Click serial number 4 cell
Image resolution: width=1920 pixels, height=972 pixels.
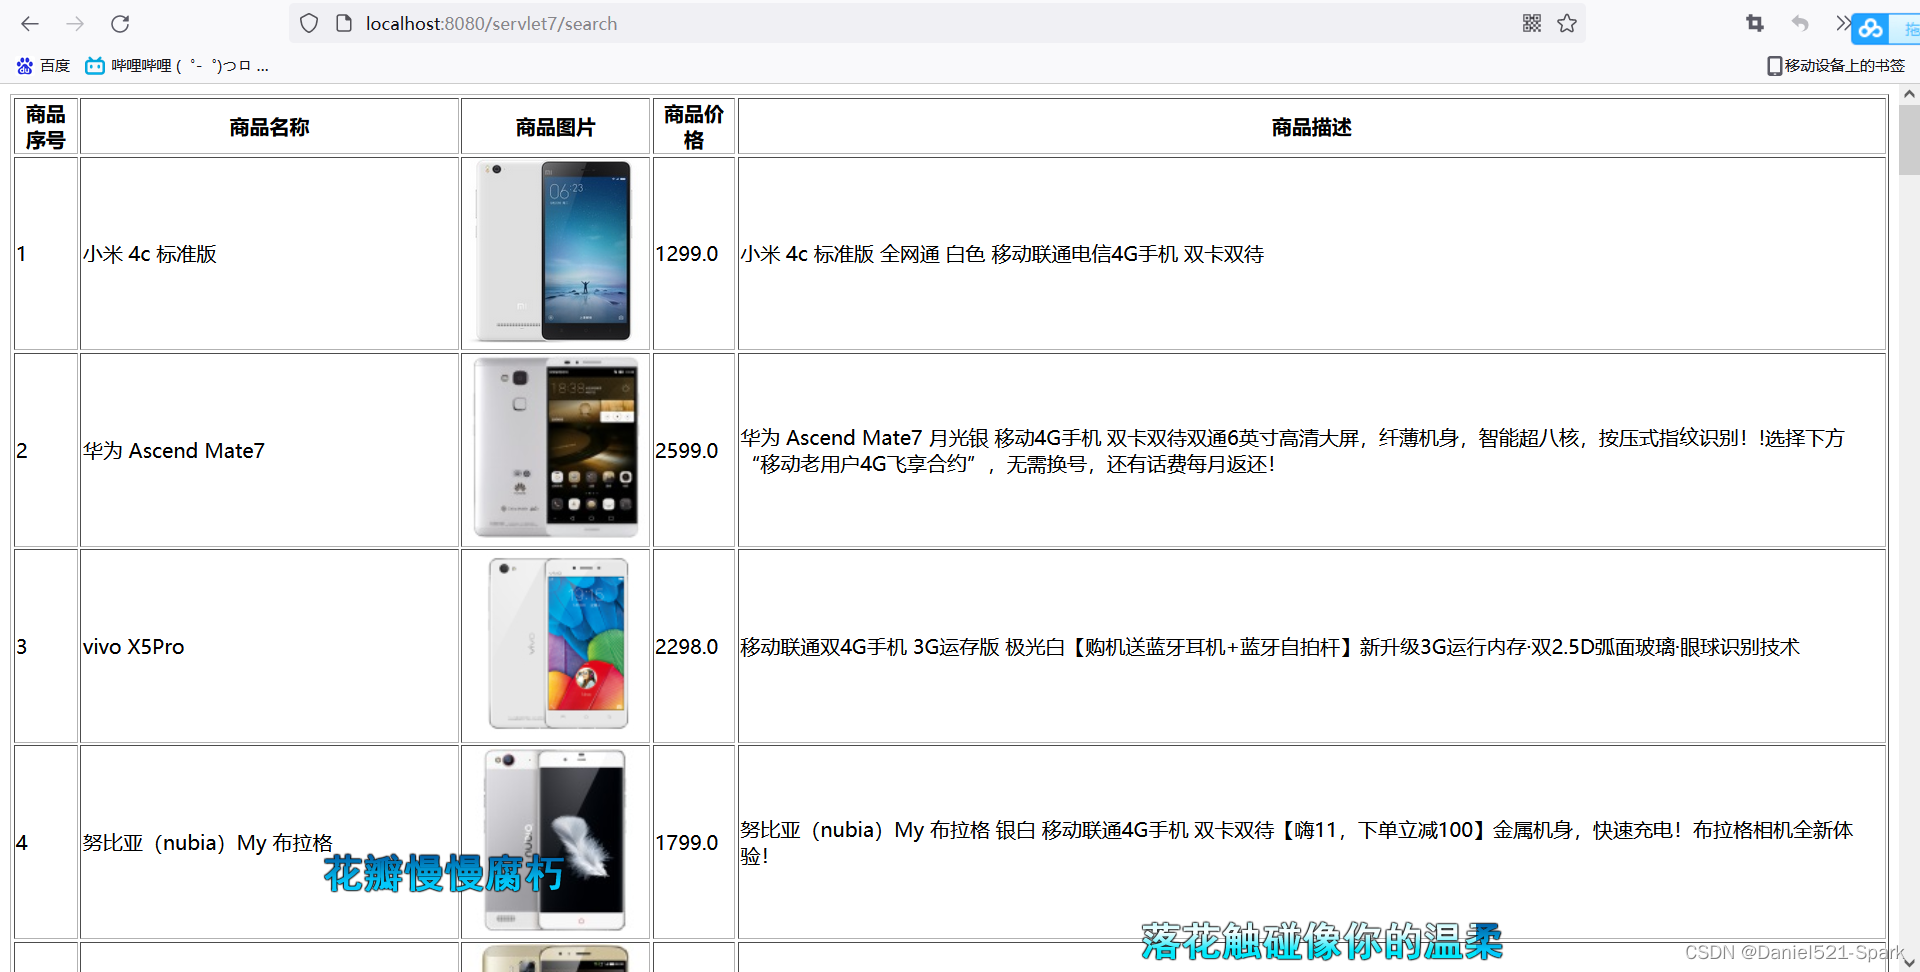[x=46, y=842]
